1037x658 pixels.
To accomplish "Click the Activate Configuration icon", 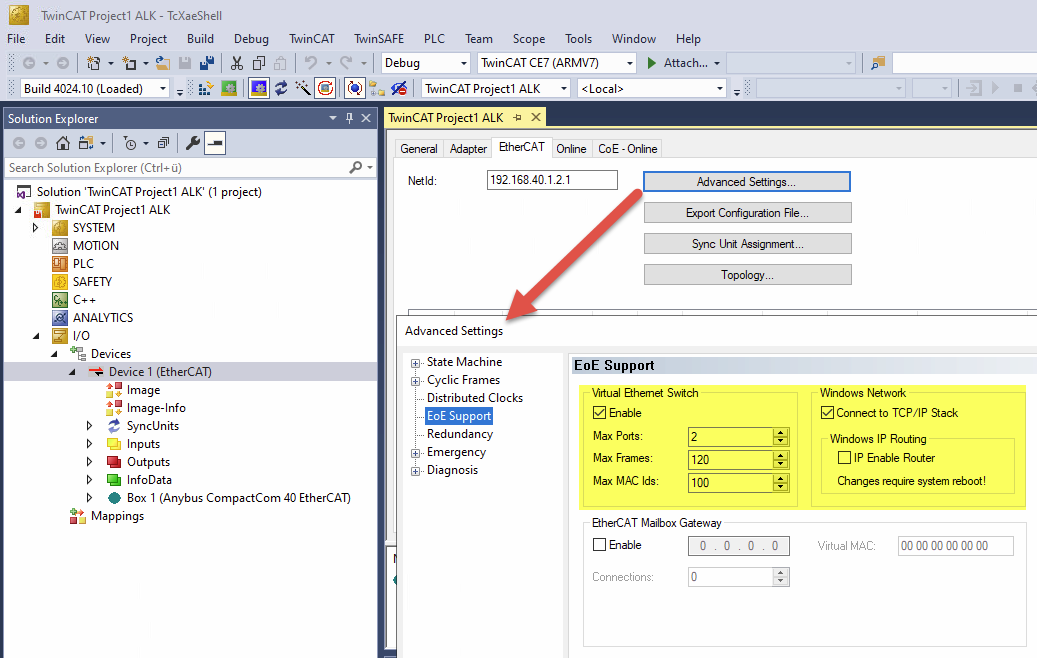I will tap(206, 89).
